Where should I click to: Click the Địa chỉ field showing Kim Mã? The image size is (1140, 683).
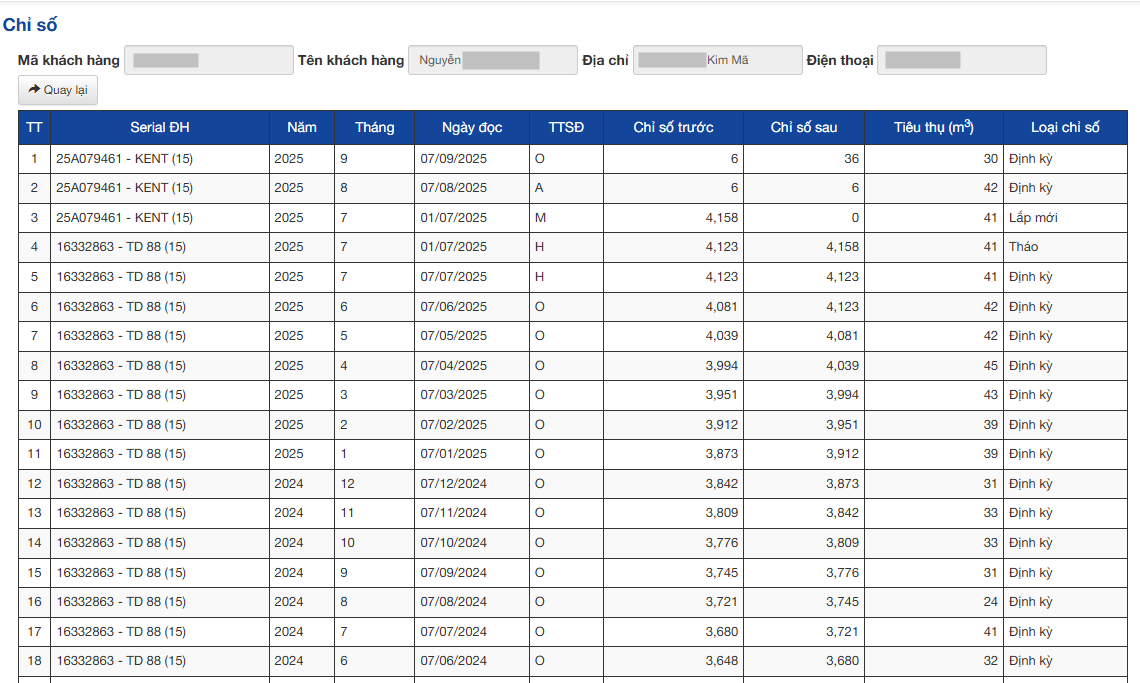717,59
